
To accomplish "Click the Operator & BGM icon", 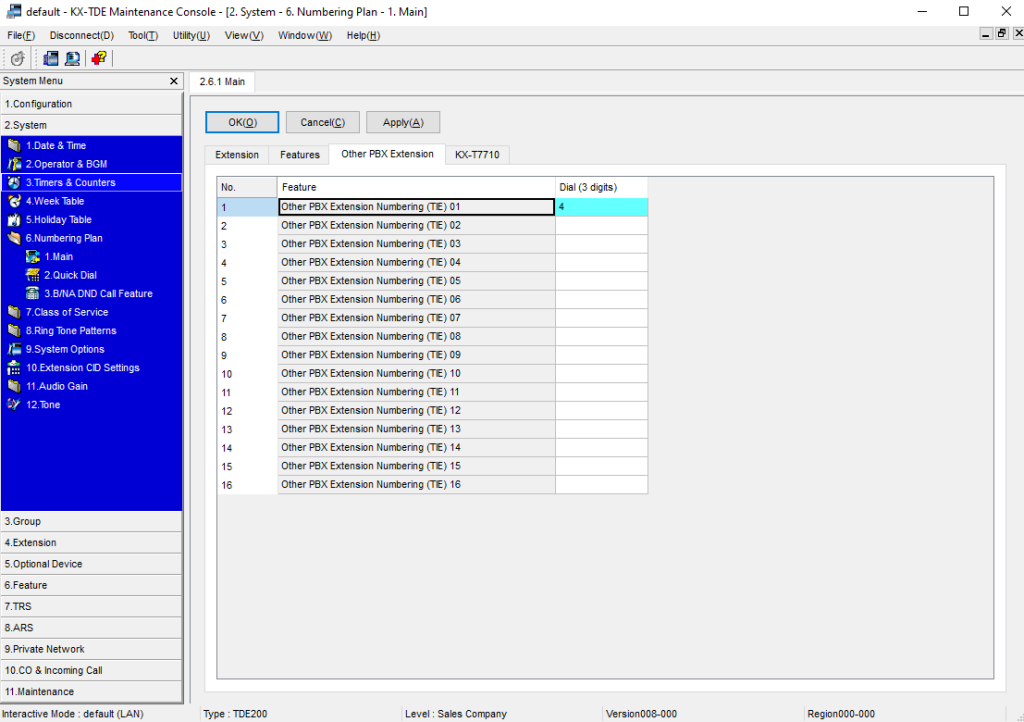I will click(14, 164).
